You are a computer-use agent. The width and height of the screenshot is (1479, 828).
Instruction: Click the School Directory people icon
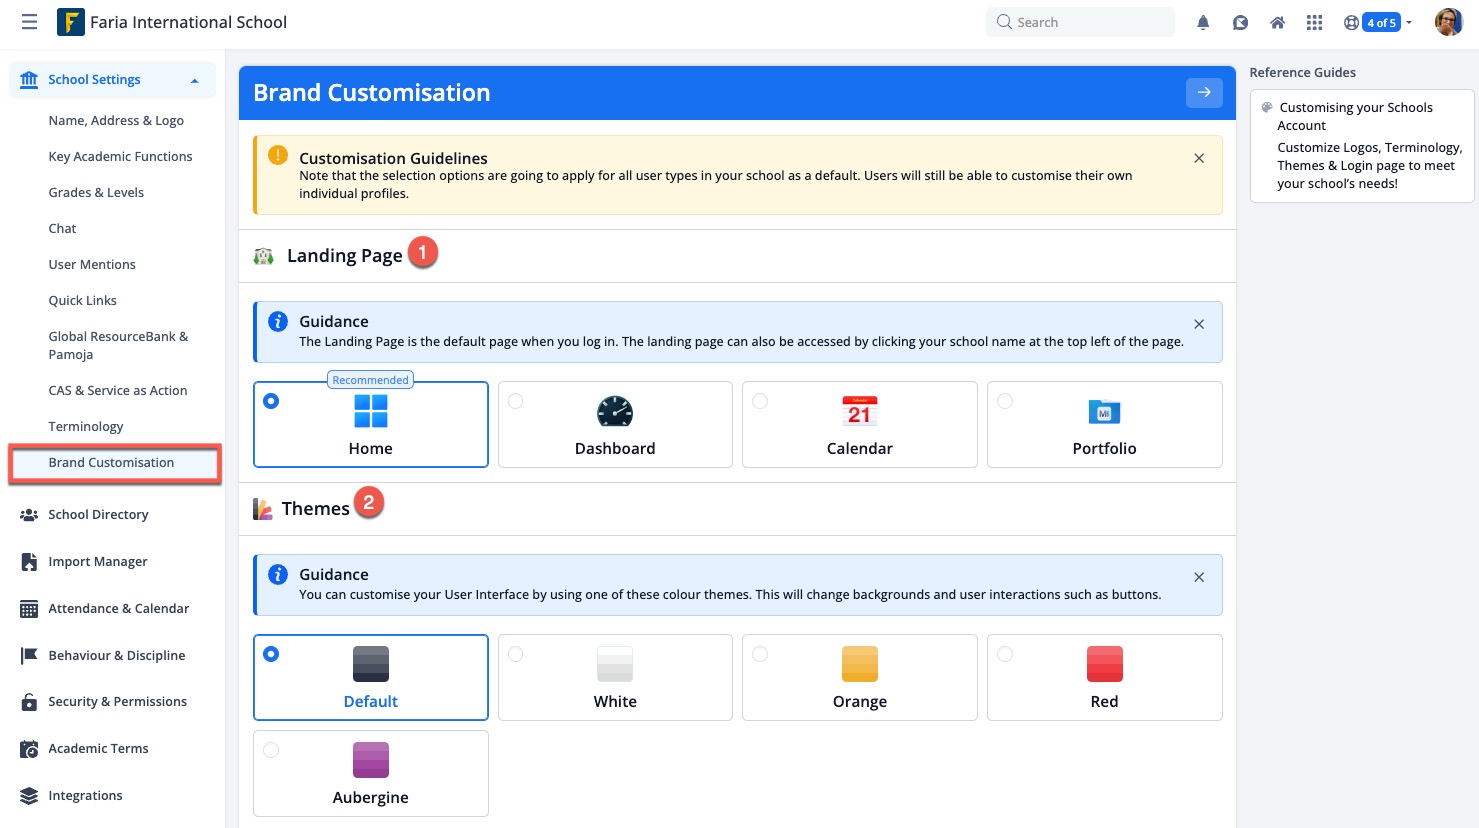[29, 514]
